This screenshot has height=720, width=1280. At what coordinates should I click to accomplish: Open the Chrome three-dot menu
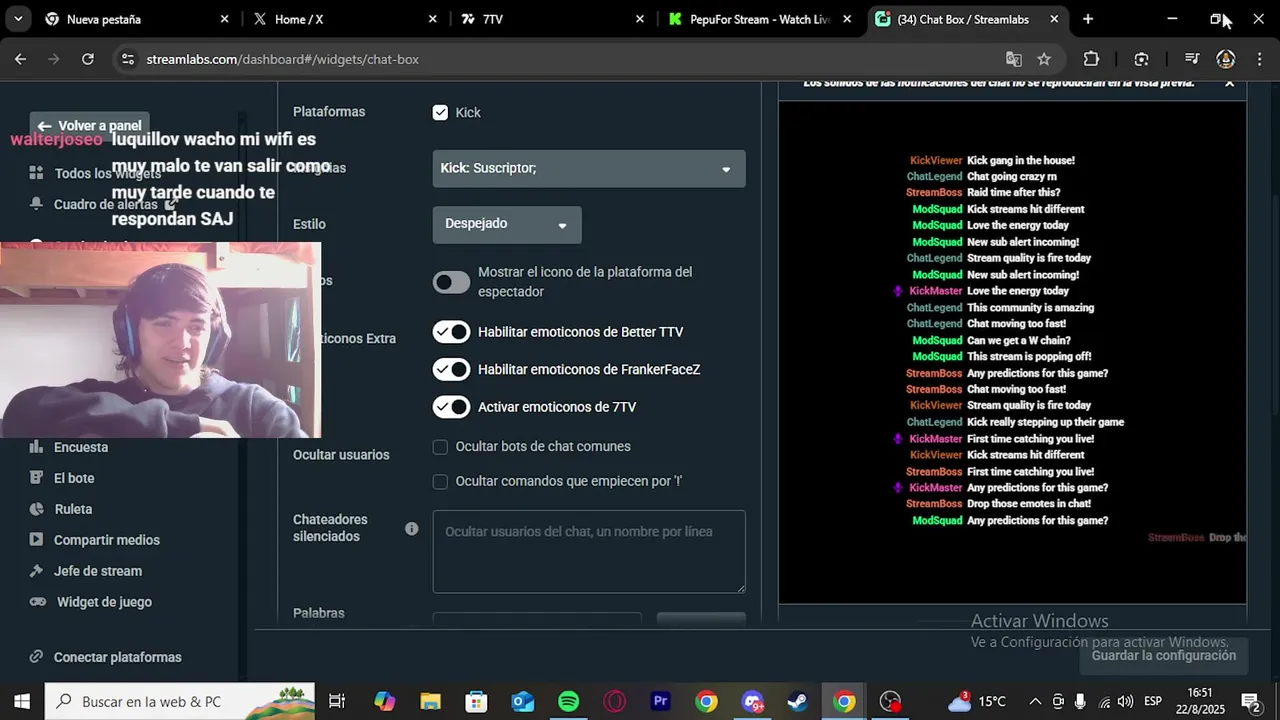coord(1259,59)
